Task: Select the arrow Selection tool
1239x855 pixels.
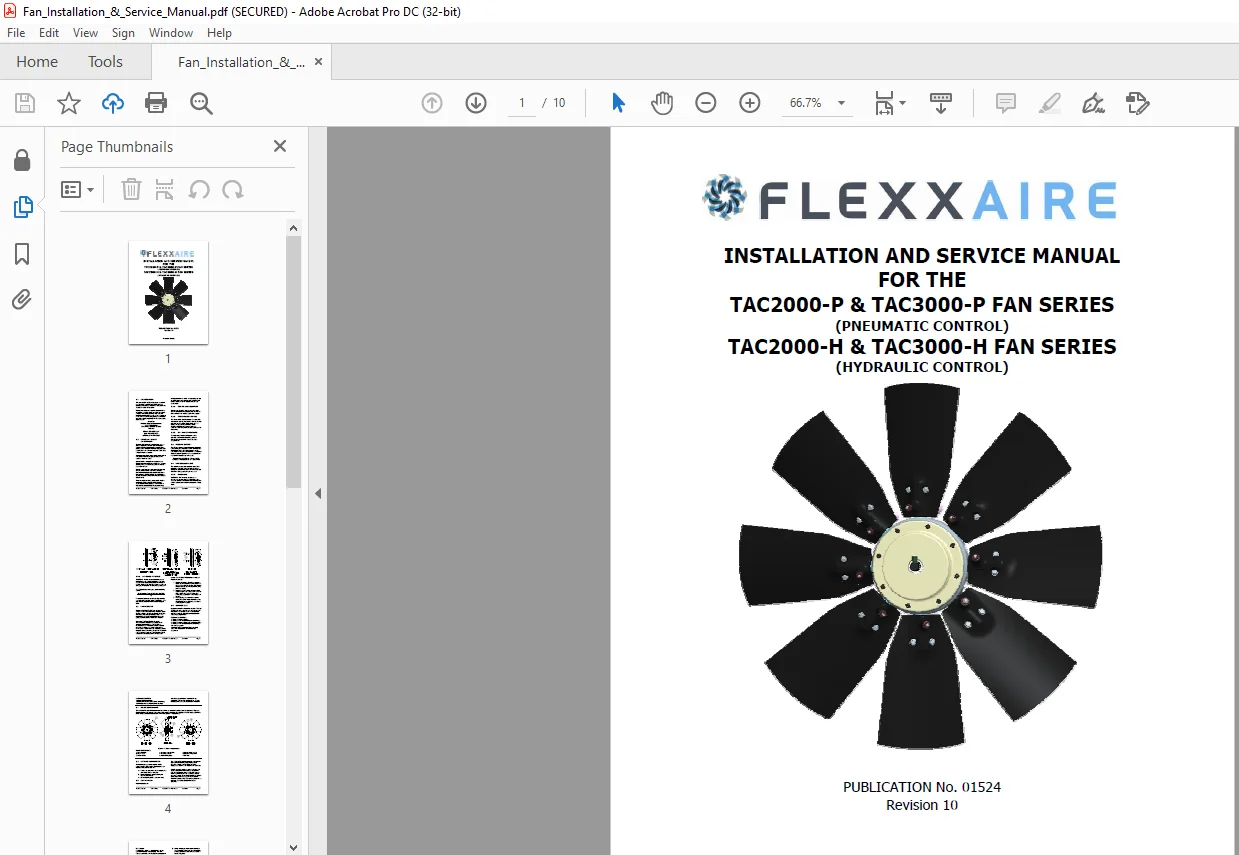Action: (x=618, y=103)
